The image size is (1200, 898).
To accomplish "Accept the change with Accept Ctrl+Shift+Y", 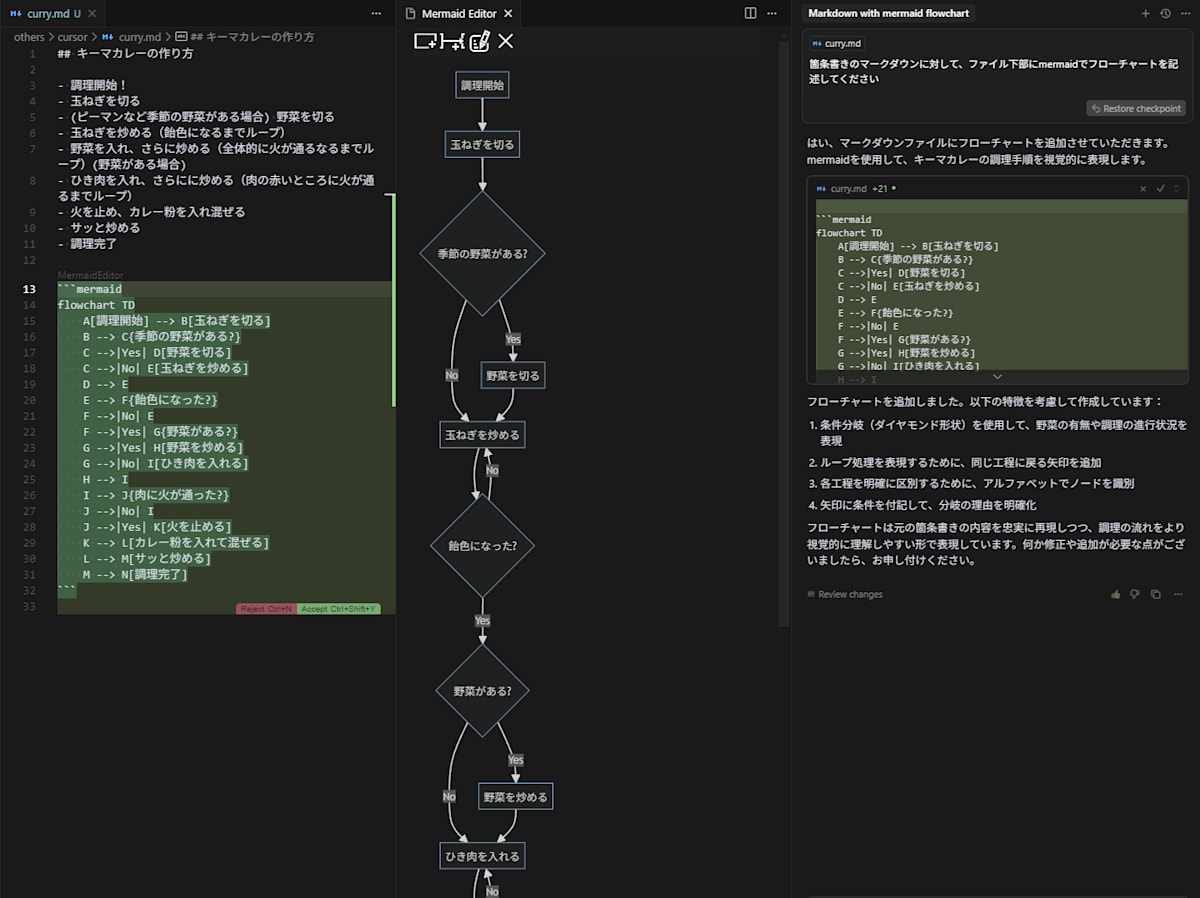I will 338,609.
